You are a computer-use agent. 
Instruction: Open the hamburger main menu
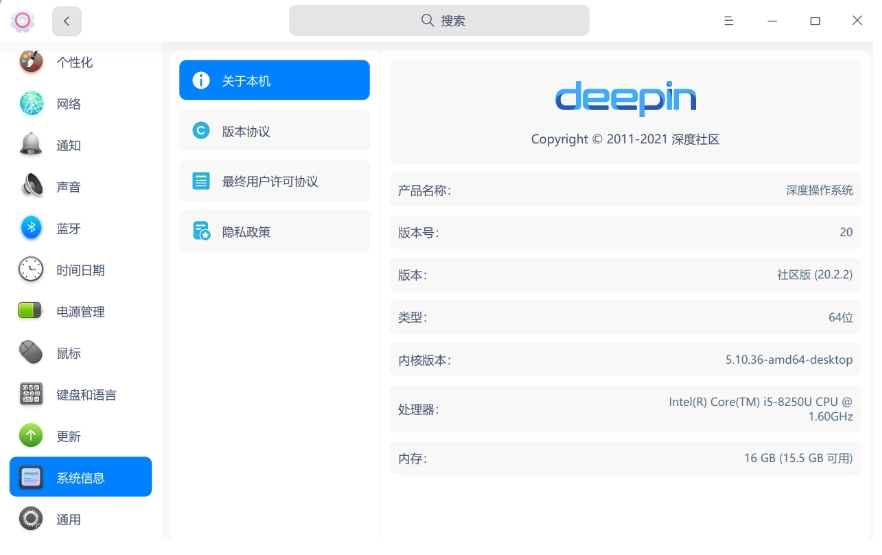pyautogui.click(x=728, y=21)
